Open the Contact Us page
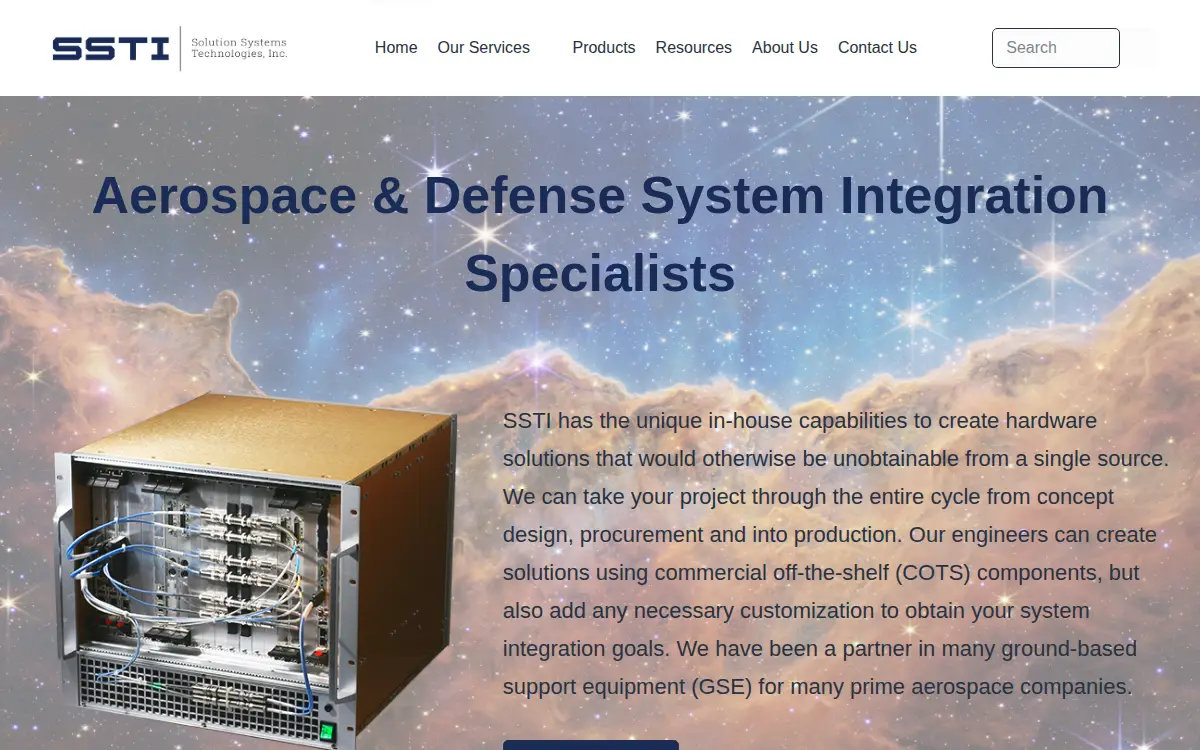Screen dimensions: 1200x750 [x=877, y=48]
